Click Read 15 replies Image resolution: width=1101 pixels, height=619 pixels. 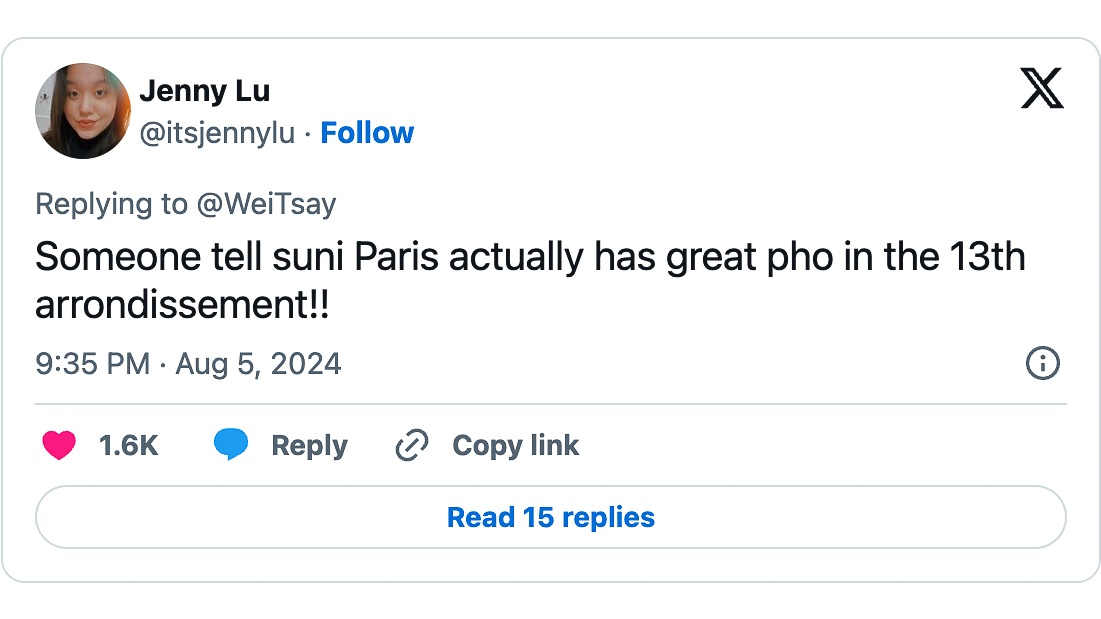tap(550, 517)
